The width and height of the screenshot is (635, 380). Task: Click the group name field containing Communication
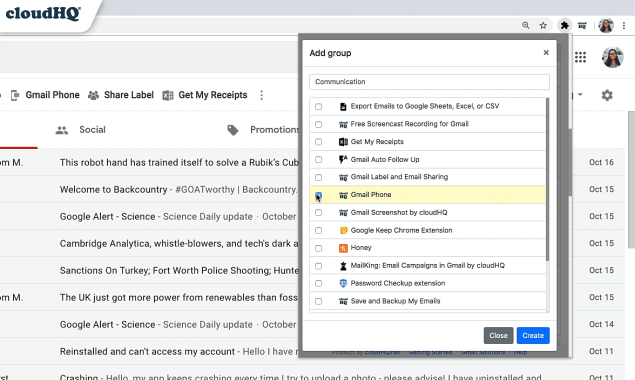[429, 82]
